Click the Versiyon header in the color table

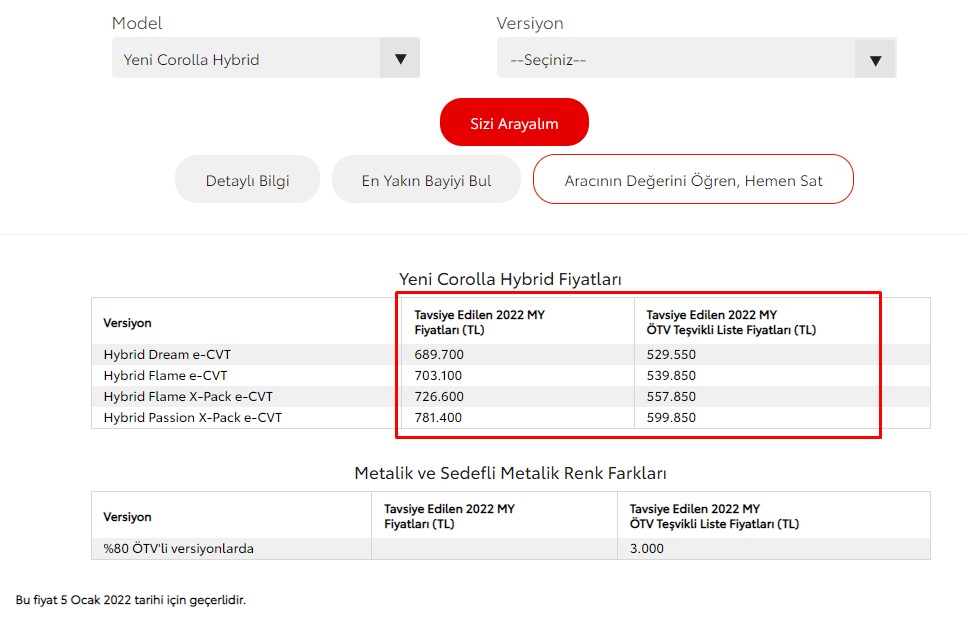(127, 517)
